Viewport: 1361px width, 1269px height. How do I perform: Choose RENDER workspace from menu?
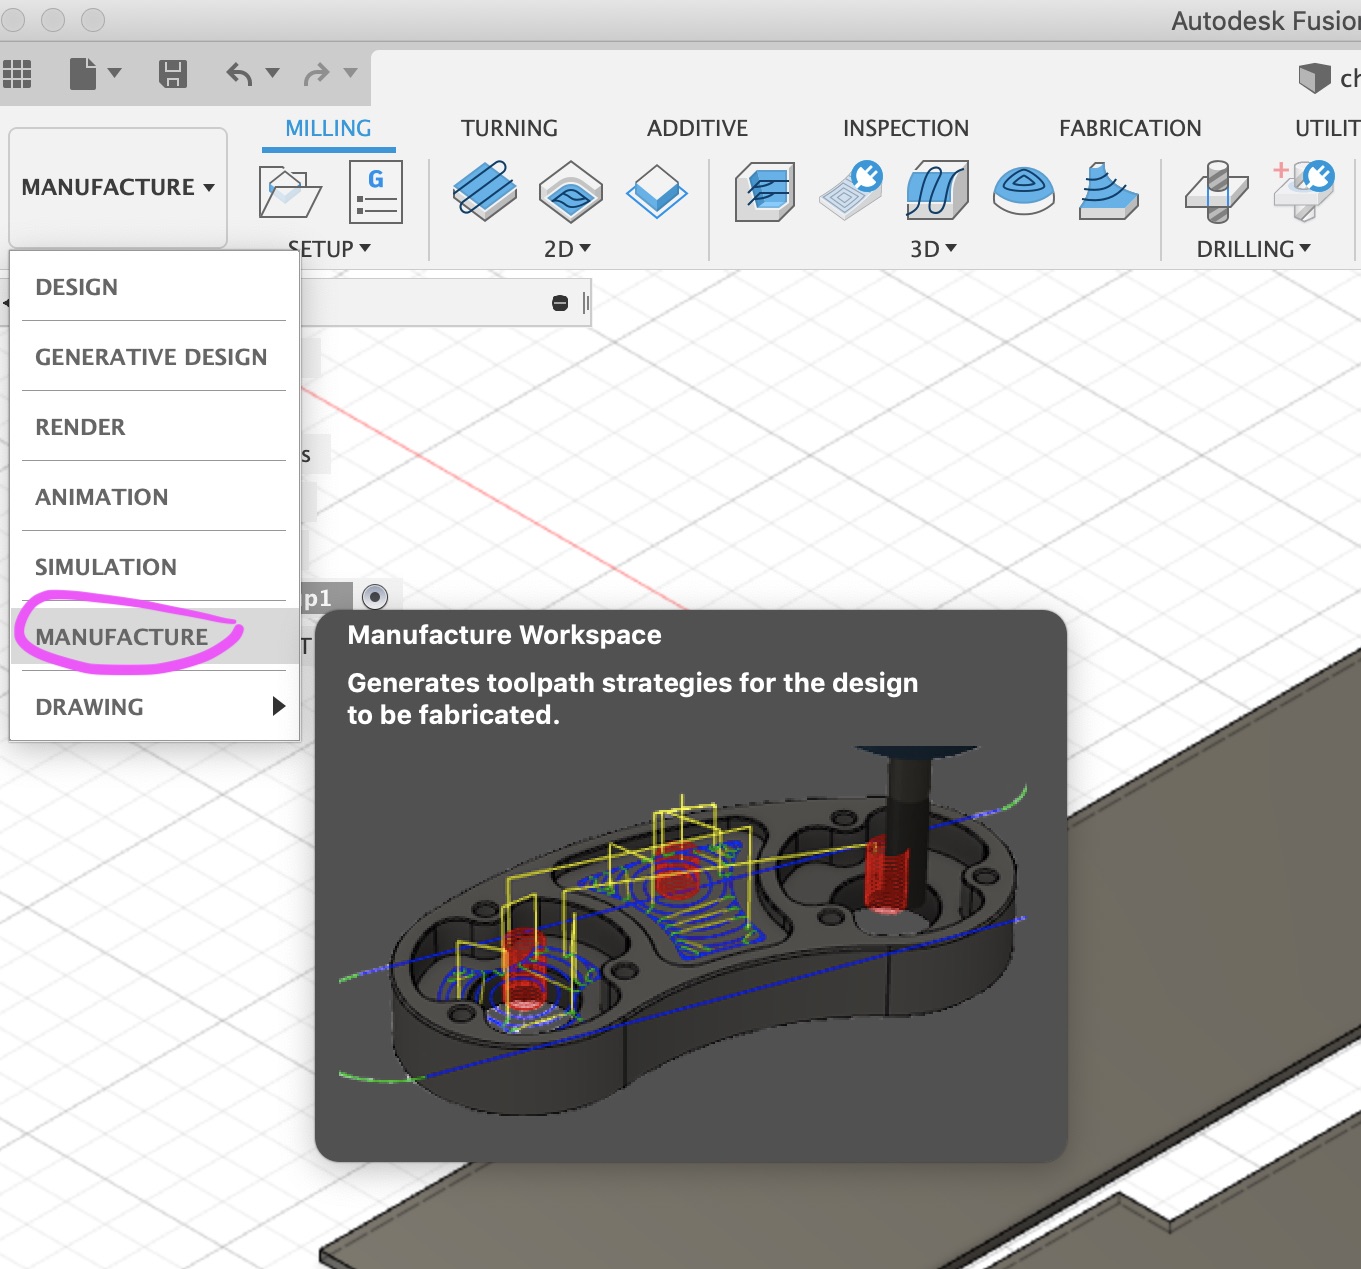point(154,427)
